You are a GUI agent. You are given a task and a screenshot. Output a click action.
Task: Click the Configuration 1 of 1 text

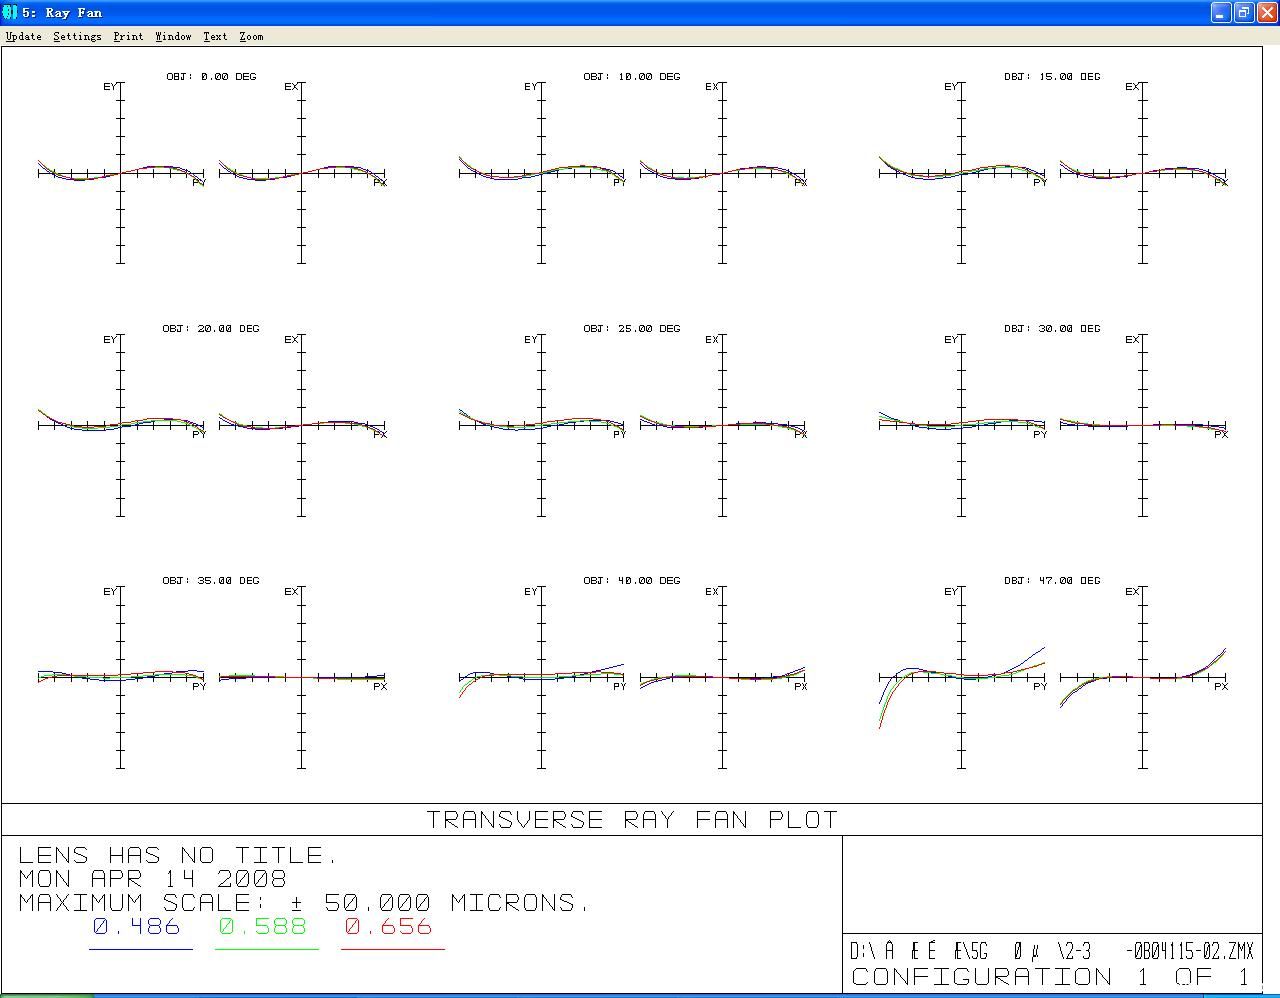point(1051,977)
